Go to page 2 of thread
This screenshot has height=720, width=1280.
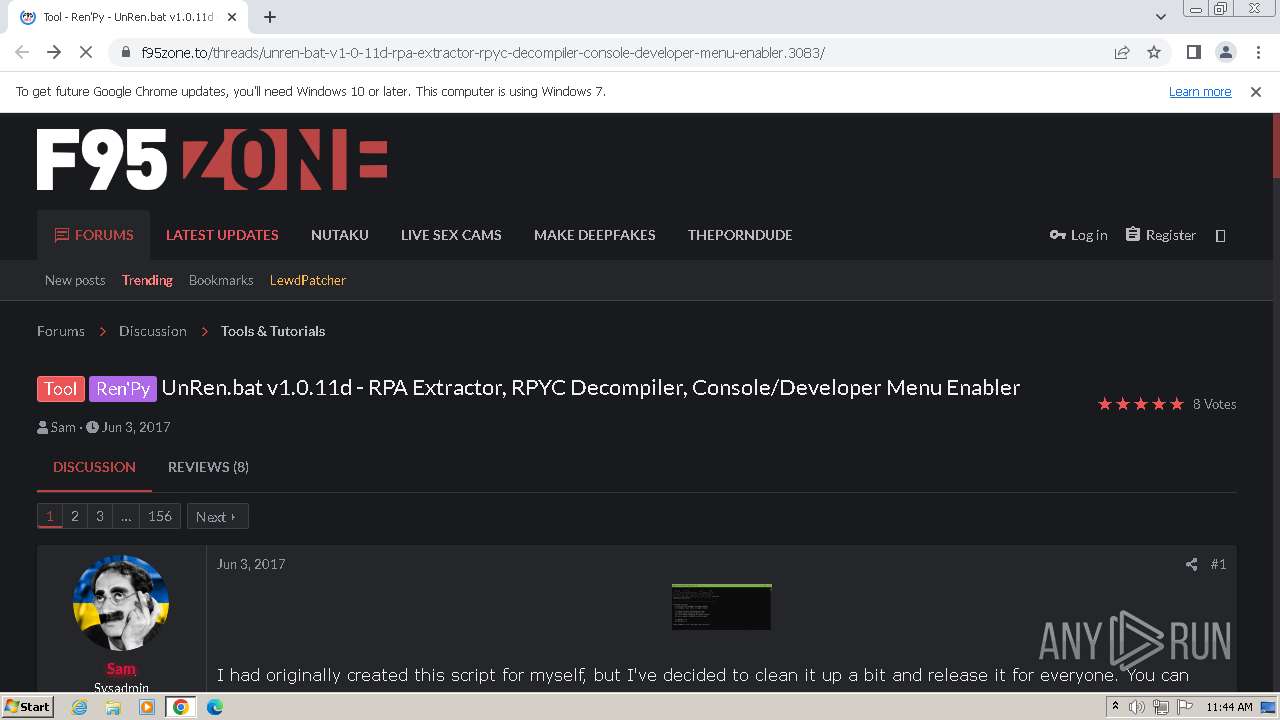click(x=74, y=516)
